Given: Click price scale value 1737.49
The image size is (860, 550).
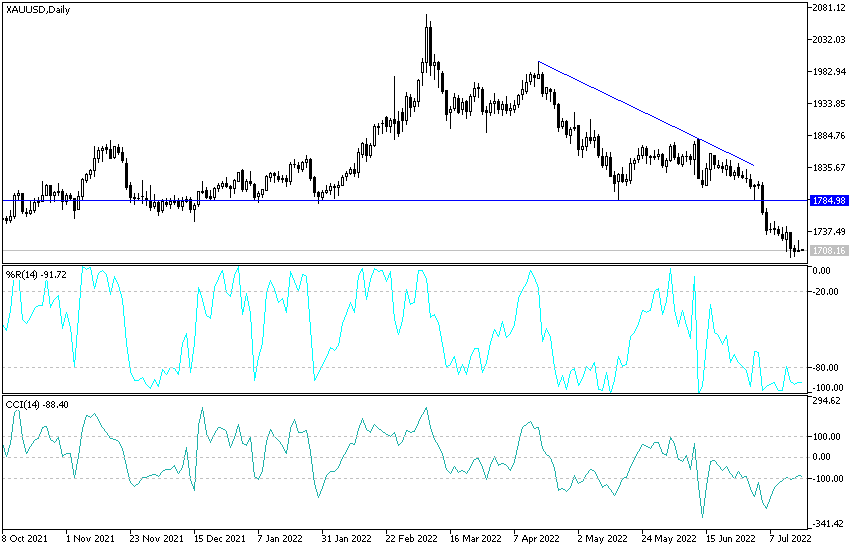Looking at the screenshot, I should (829, 232).
